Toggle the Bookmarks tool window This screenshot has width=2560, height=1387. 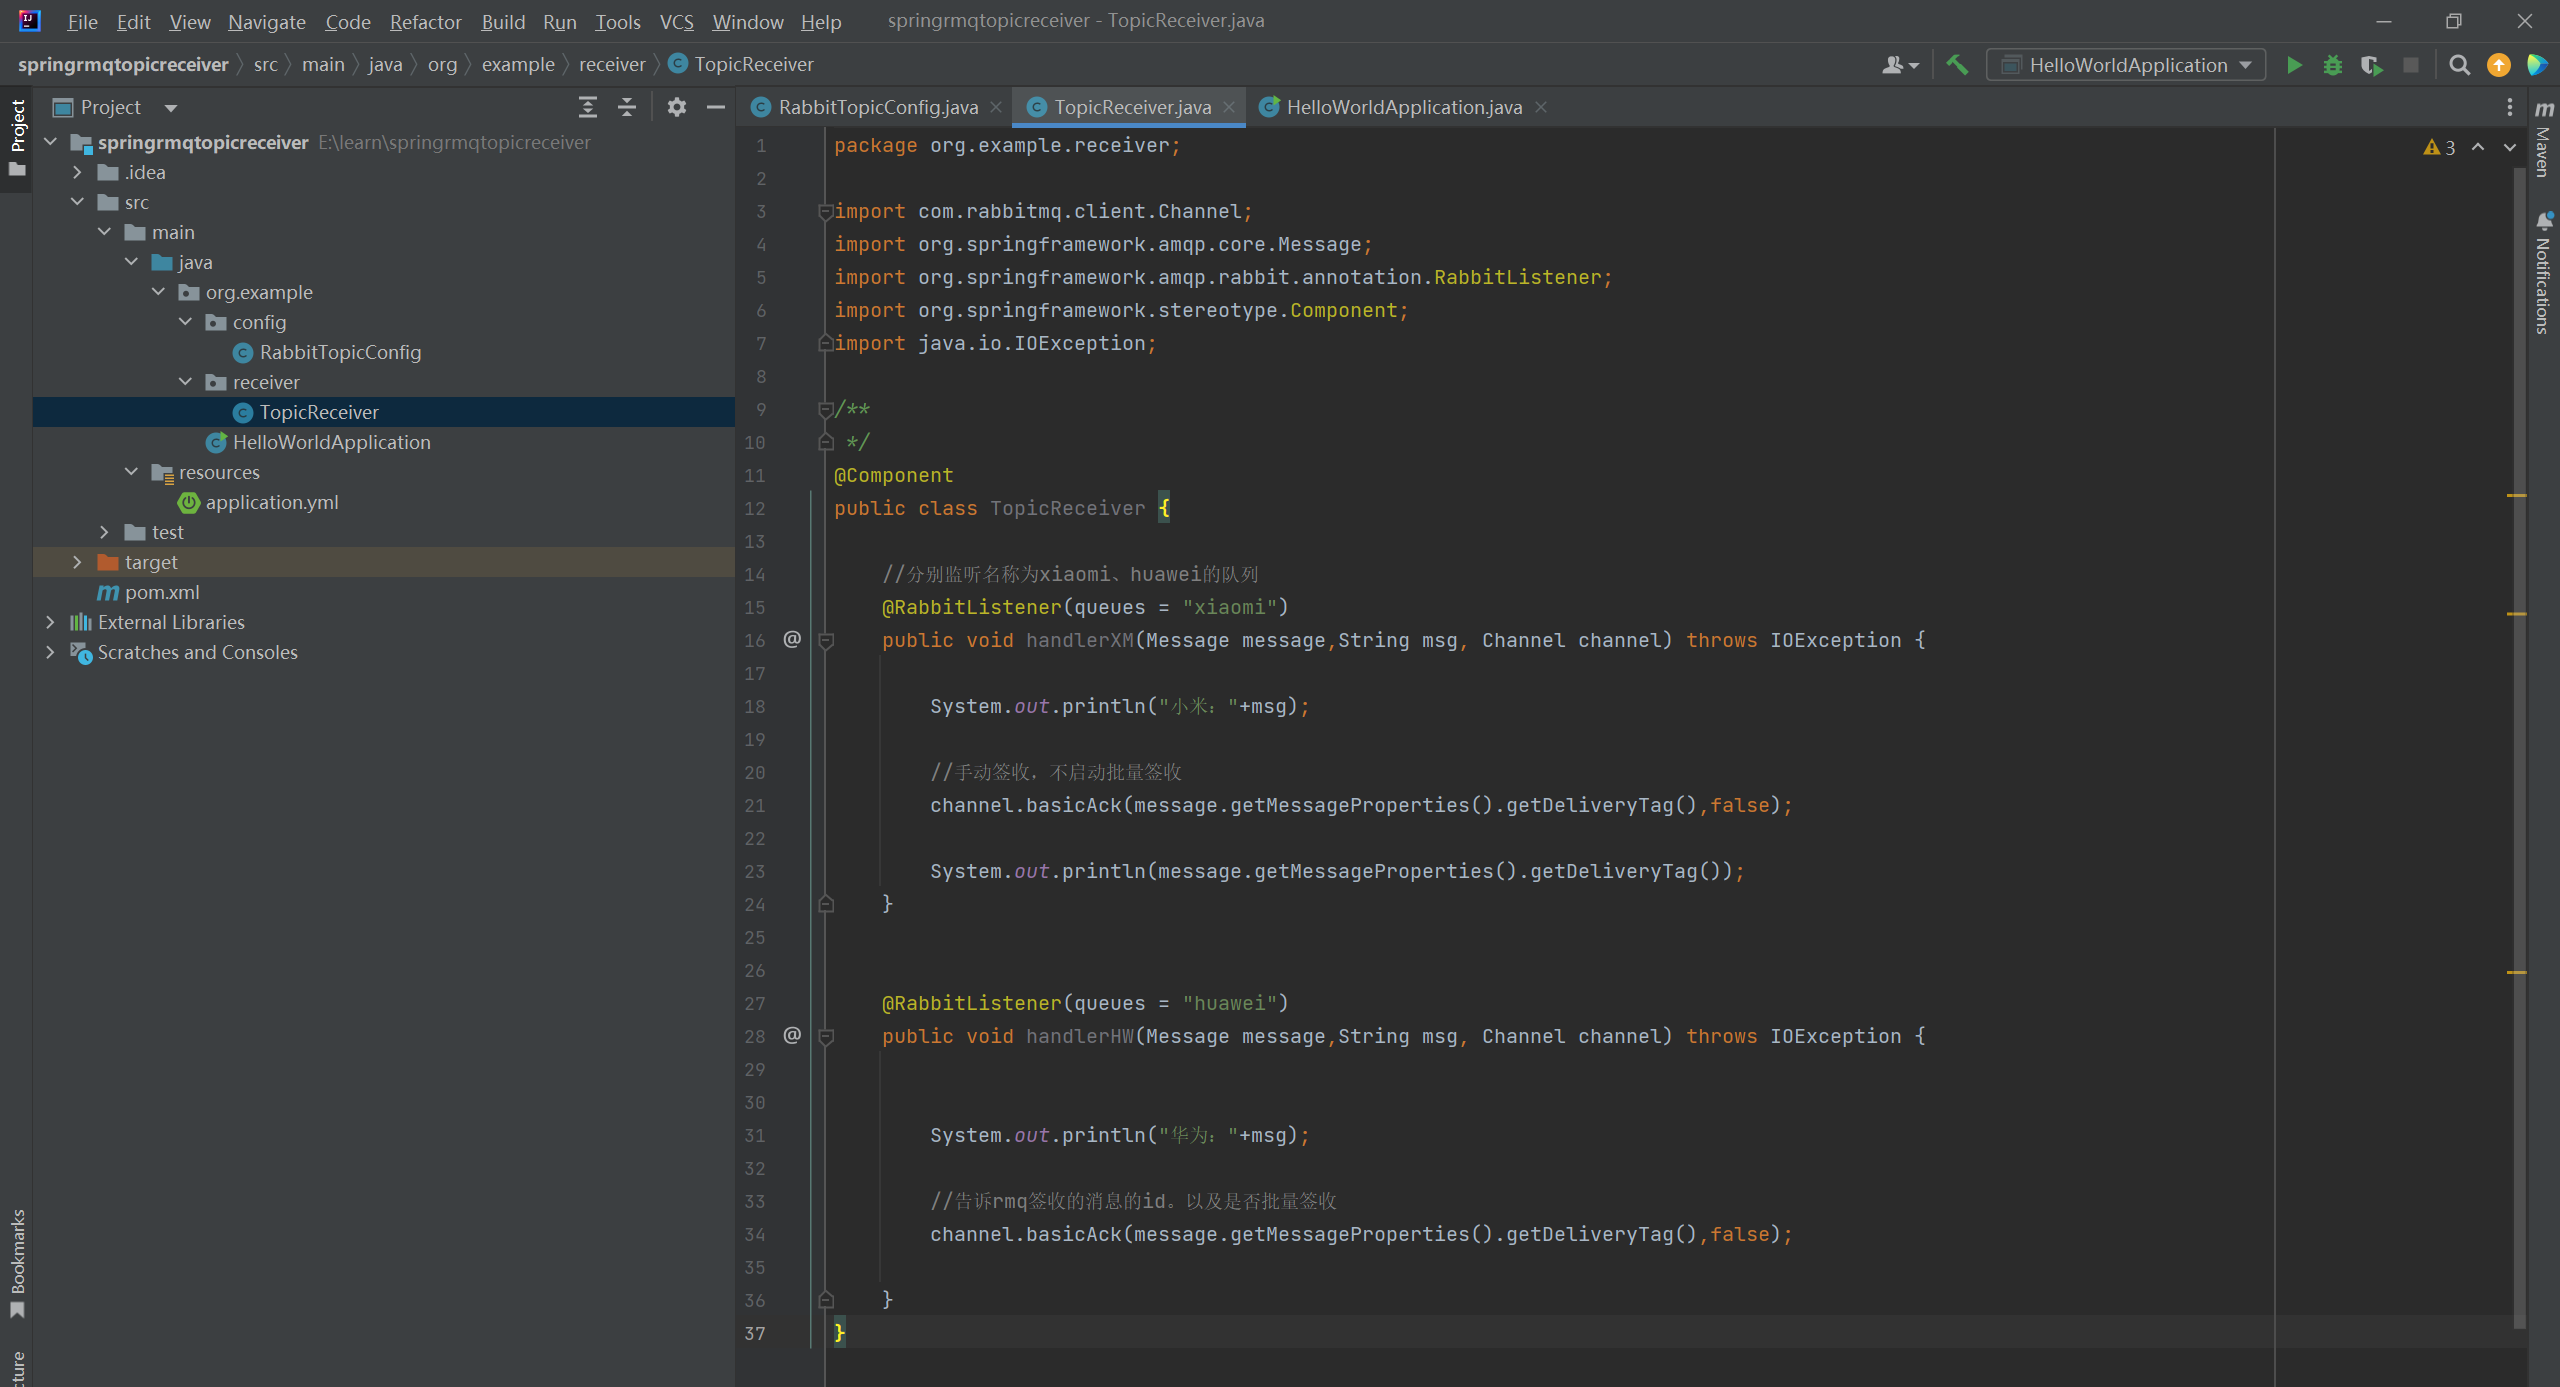click(17, 1262)
